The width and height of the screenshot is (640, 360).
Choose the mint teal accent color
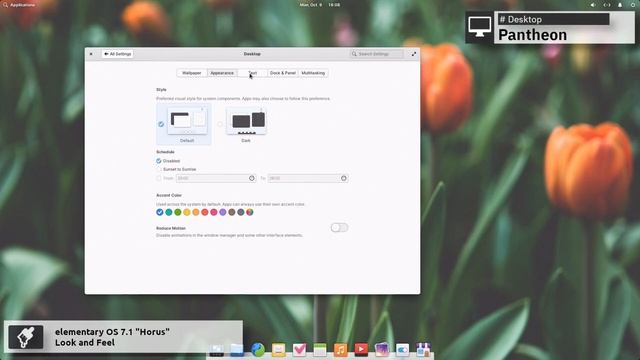click(169, 212)
